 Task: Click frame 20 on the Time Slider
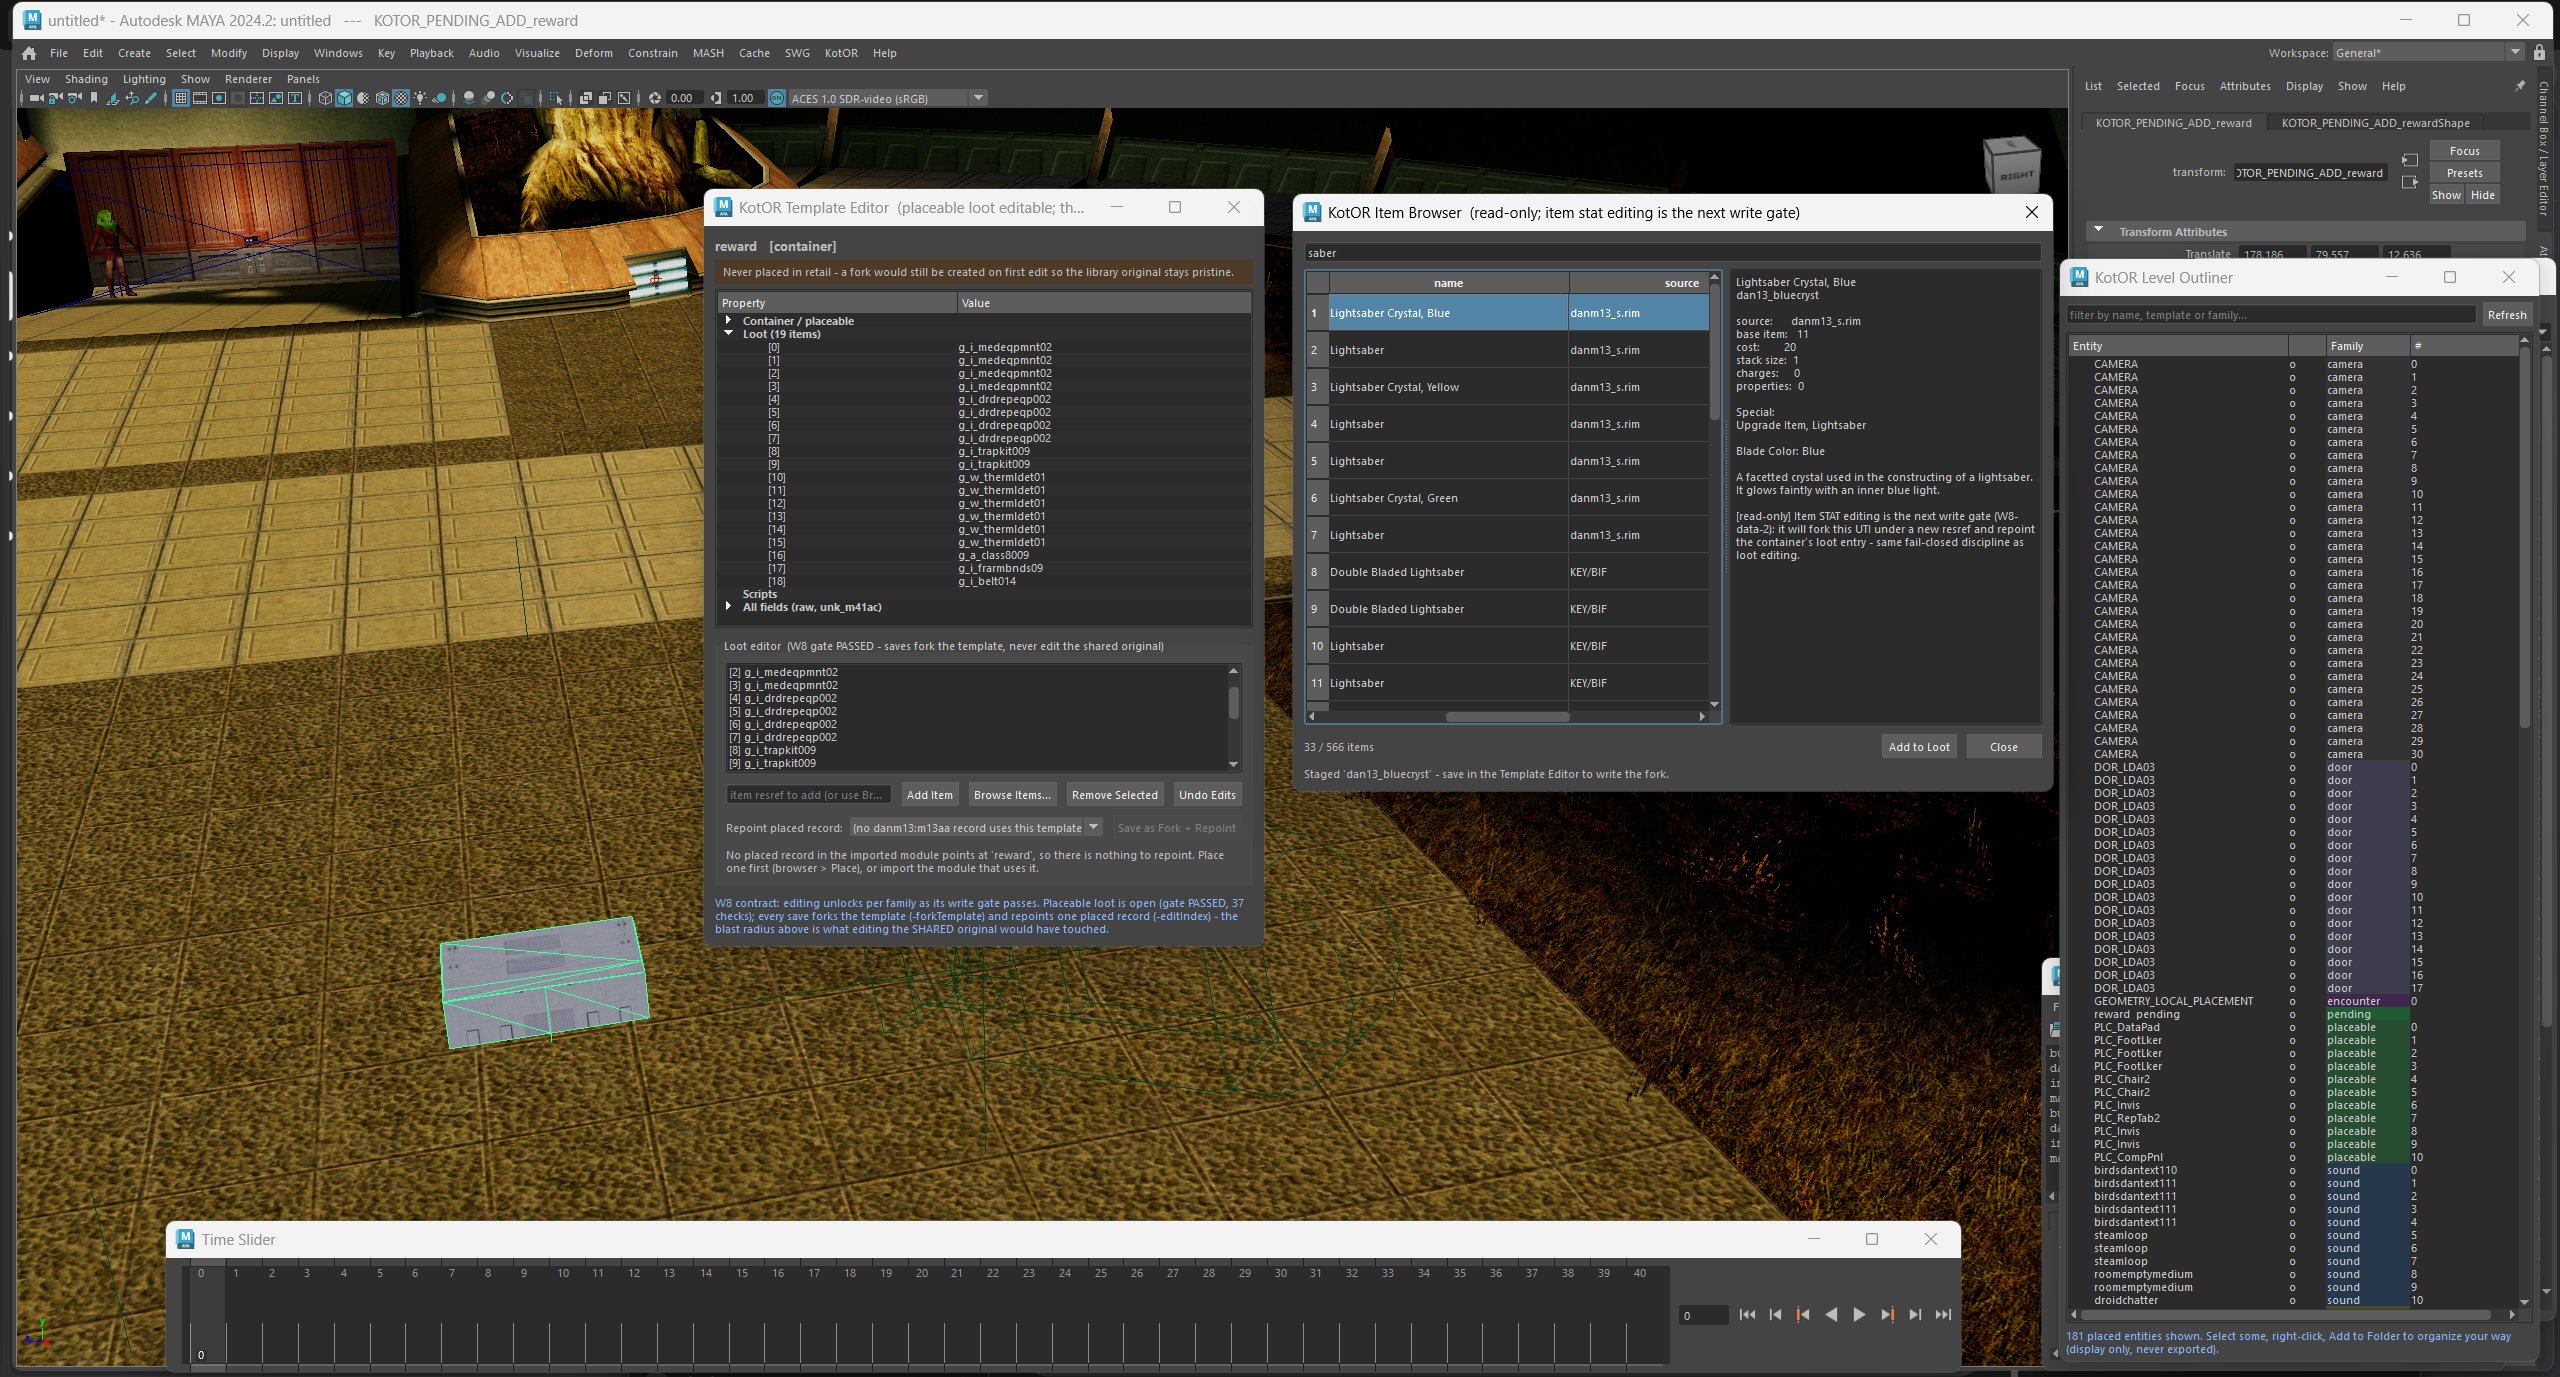921,1274
